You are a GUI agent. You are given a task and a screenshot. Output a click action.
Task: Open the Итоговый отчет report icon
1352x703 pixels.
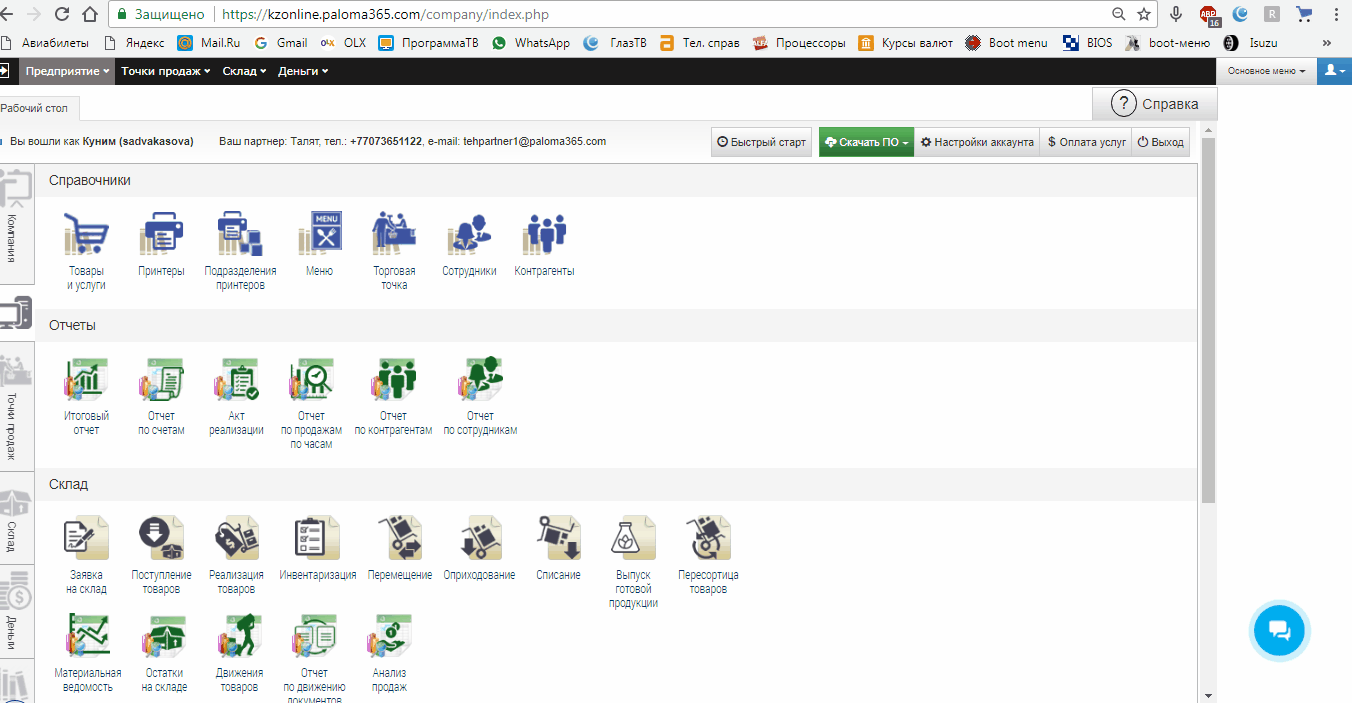tap(86, 380)
